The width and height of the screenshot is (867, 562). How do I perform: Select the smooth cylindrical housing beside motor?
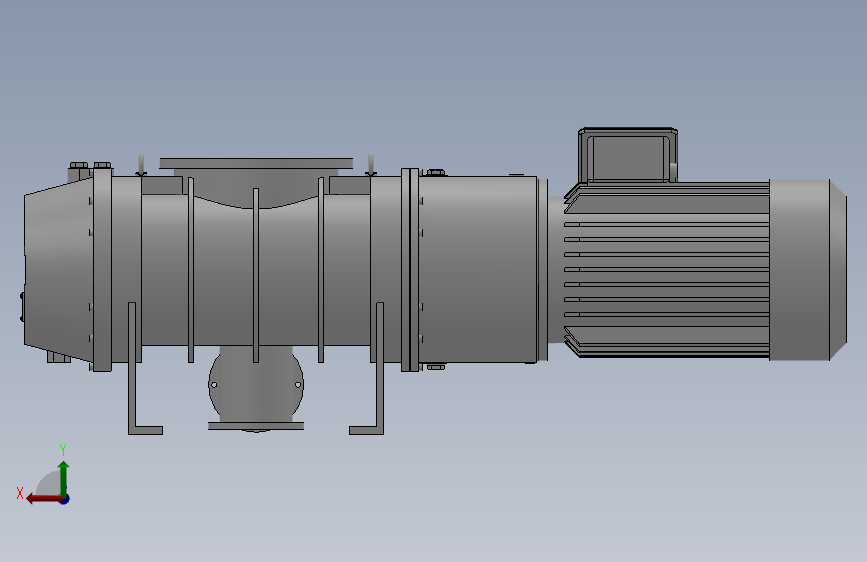(x=478, y=270)
